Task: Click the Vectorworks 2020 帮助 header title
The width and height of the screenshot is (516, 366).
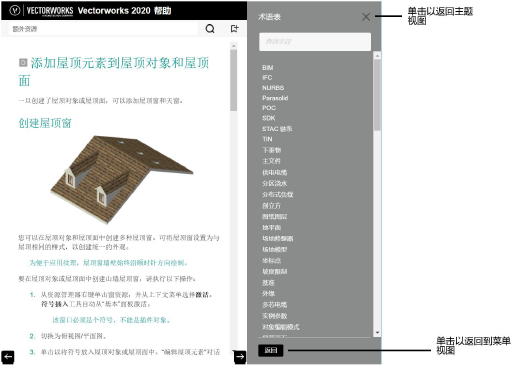Action: tap(124, 11)
